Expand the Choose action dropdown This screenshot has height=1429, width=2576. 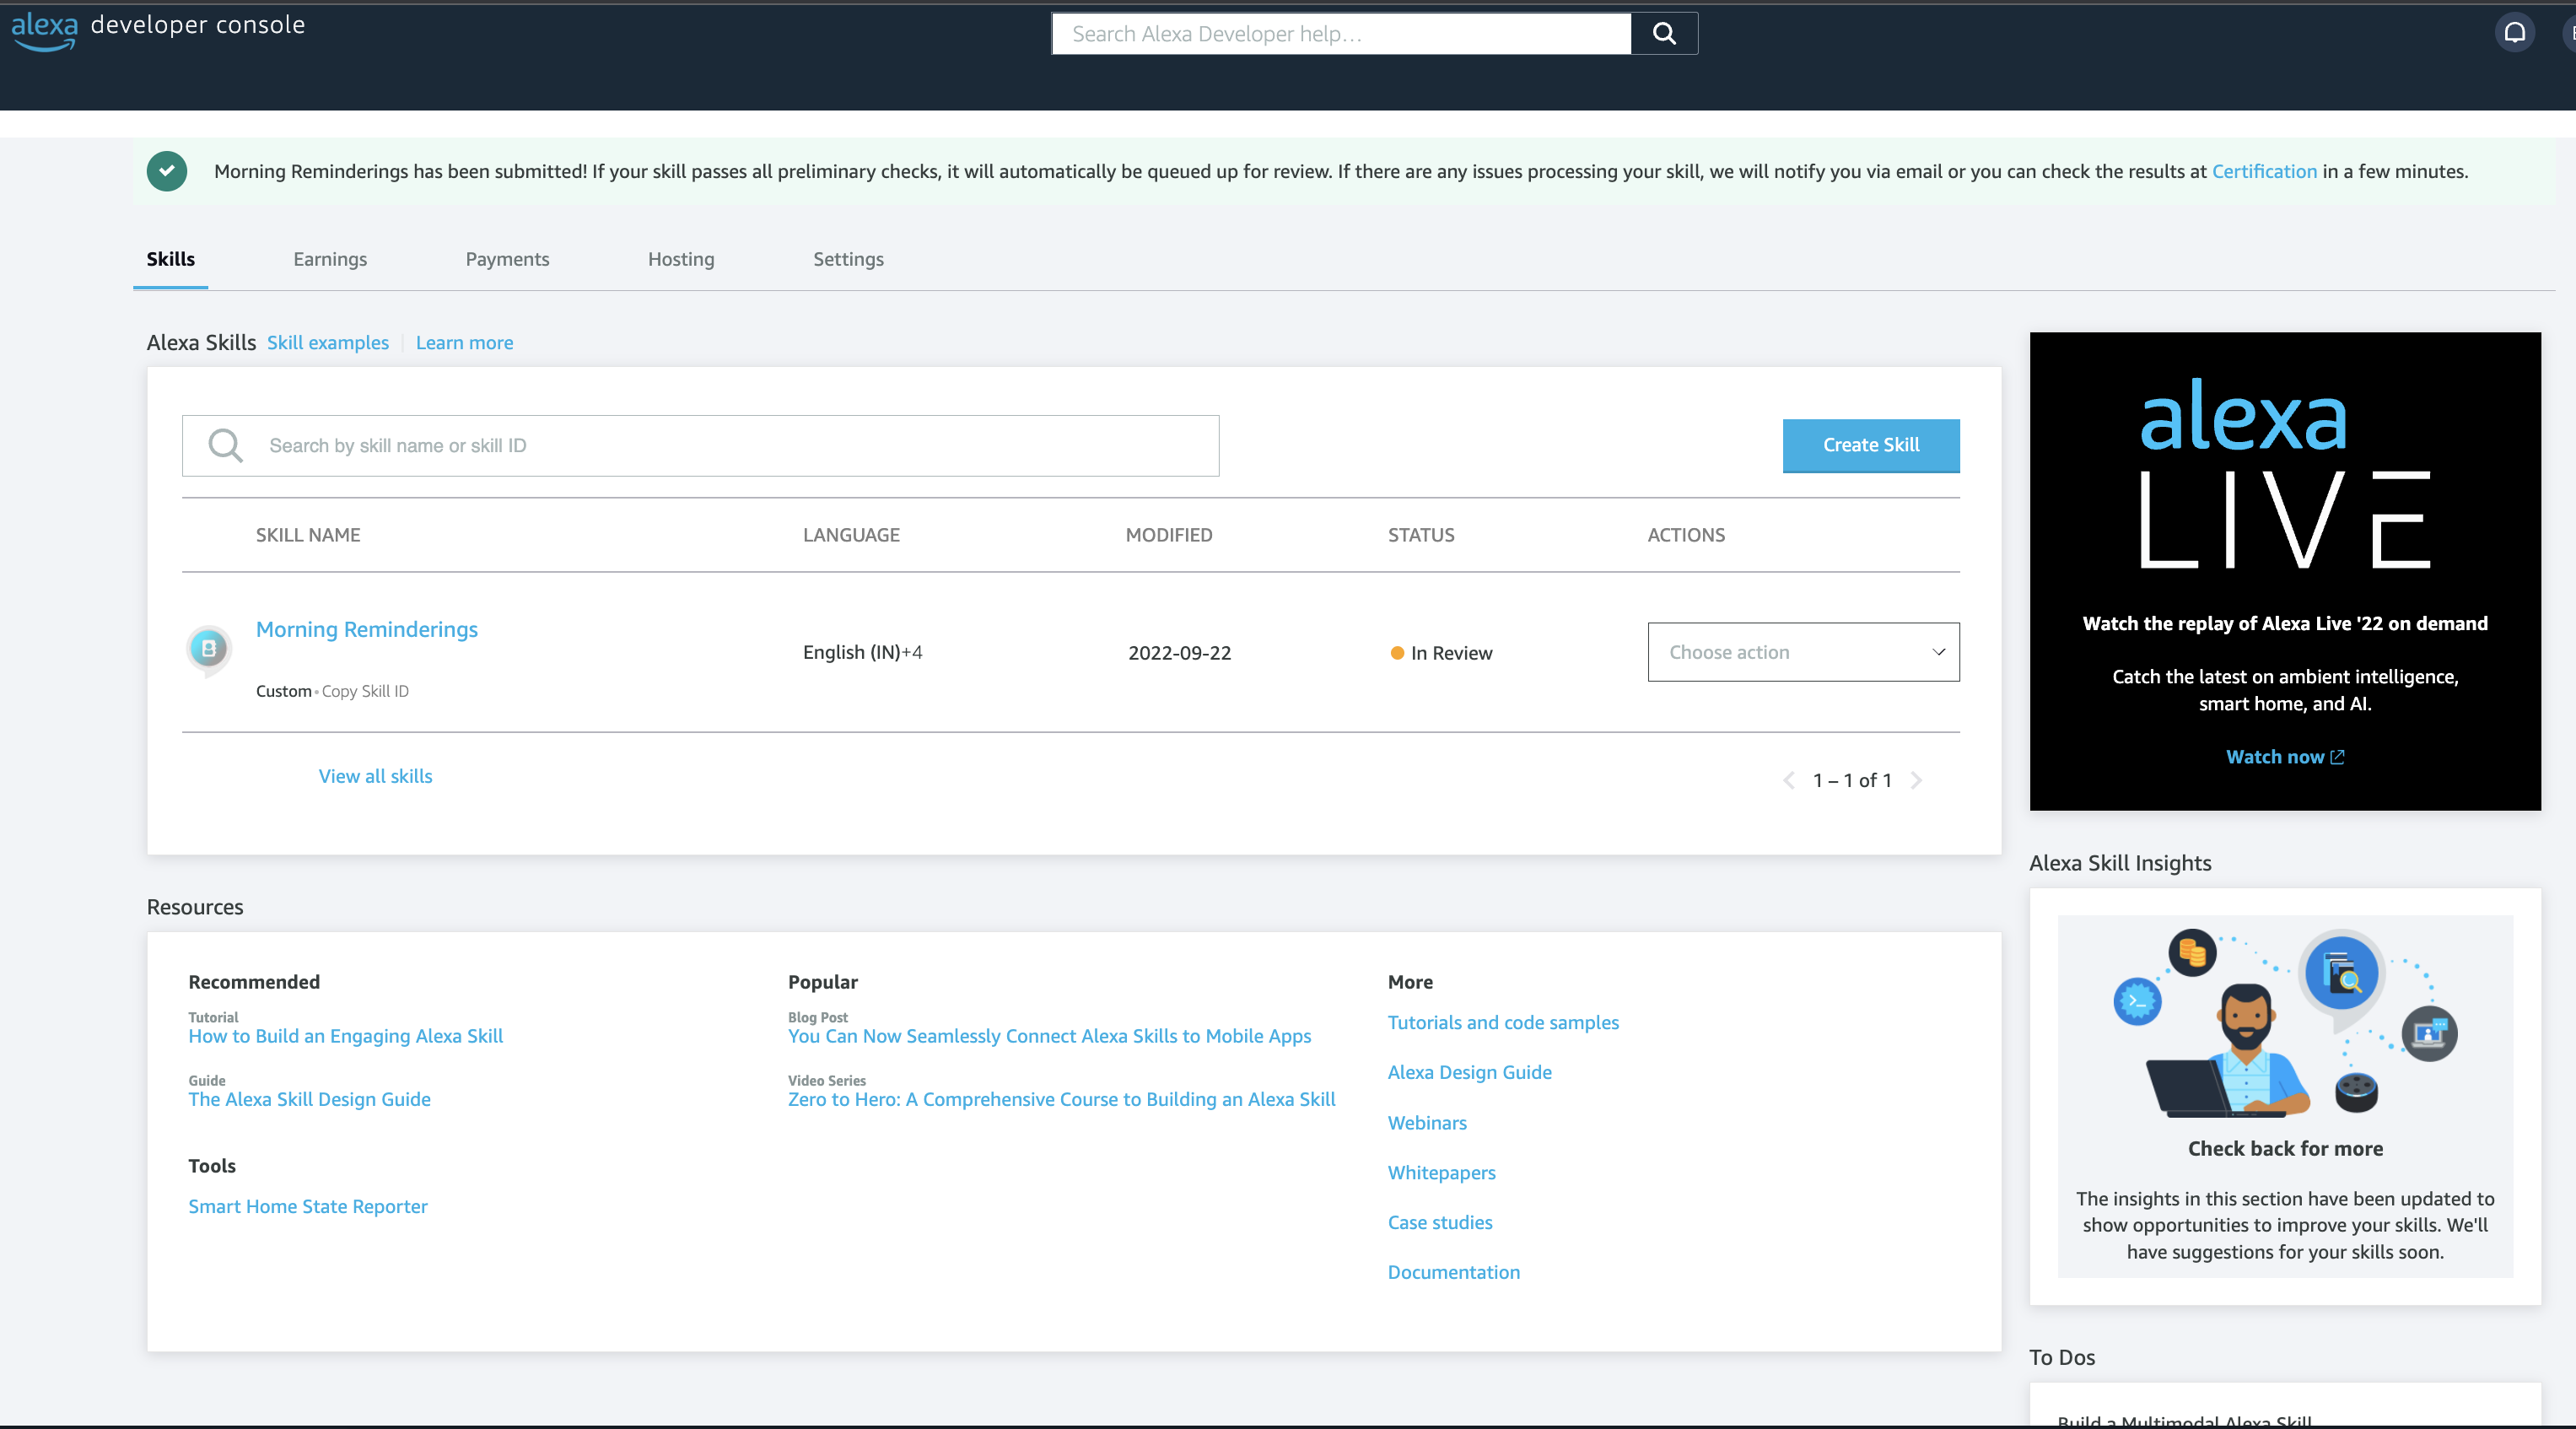(1803, 652)
